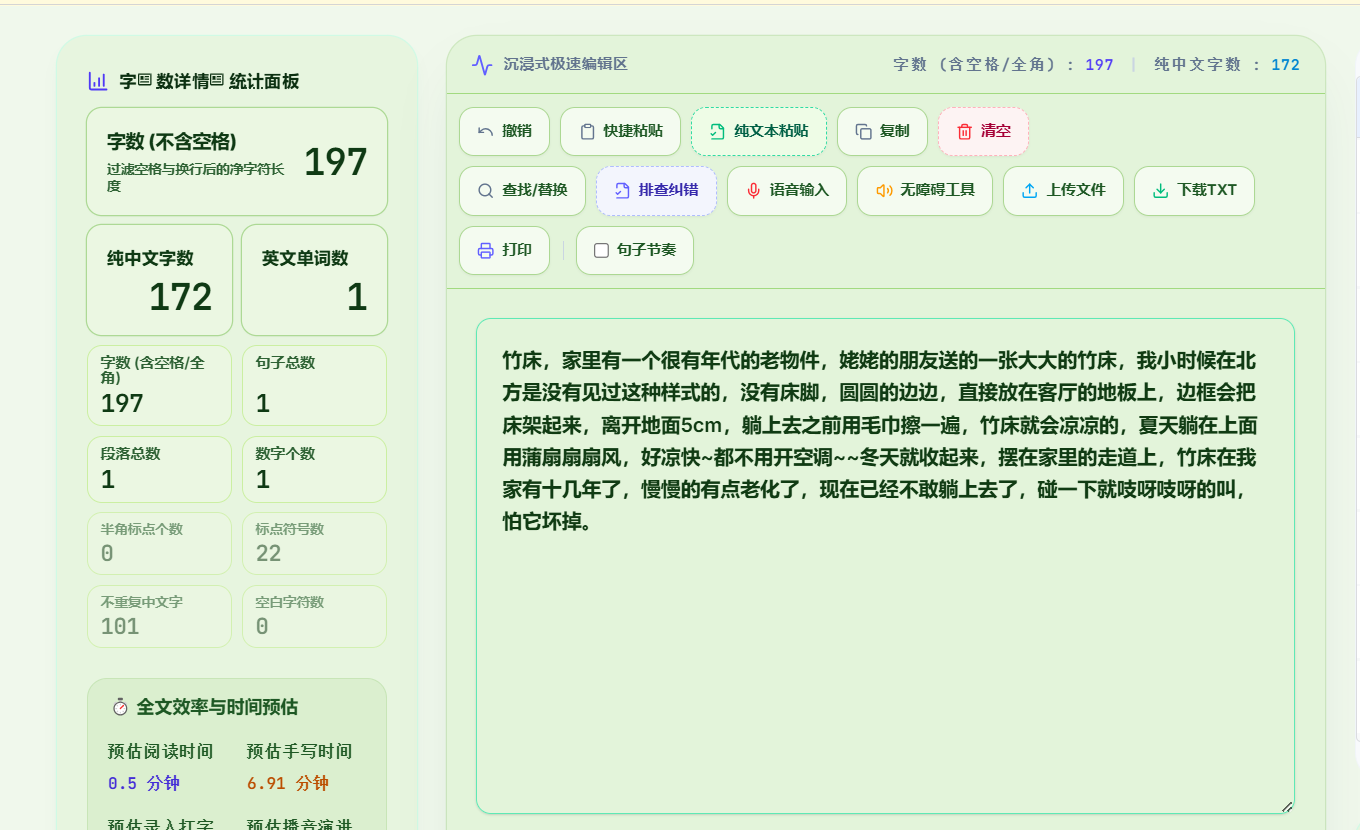Click the 字数 (含空格/全角) small card
Screen dimensions: 1360x830
point(159,384)
